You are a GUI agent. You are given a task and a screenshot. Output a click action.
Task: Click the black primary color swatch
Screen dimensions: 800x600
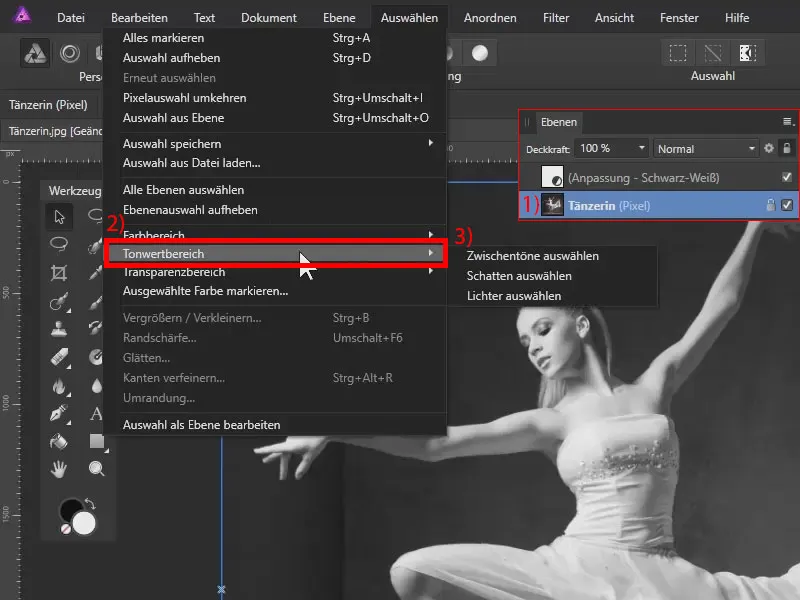point(69,508)
